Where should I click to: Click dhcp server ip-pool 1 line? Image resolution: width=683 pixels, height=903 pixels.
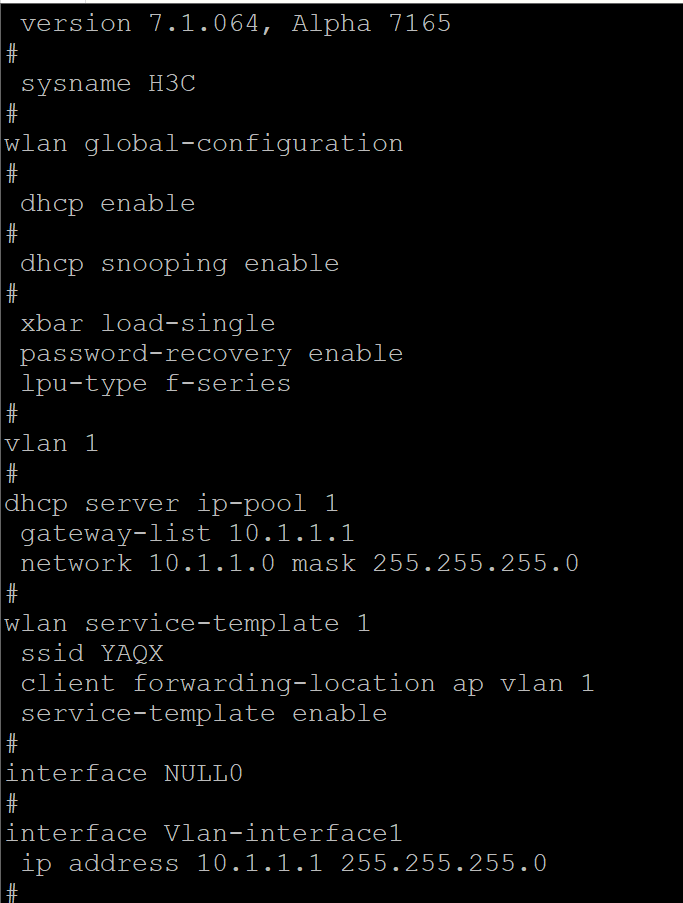[x=172, y=503]
